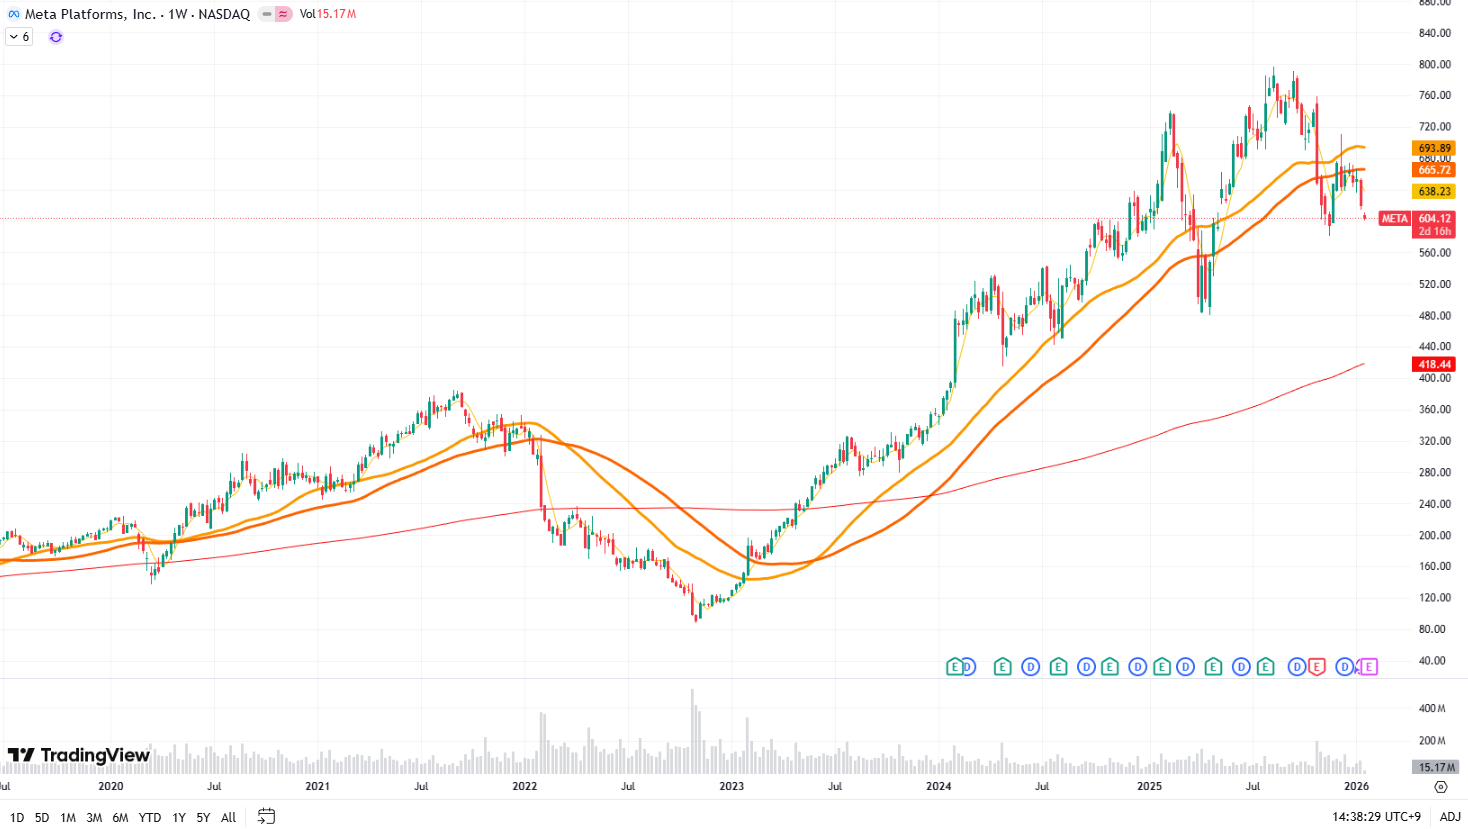Click the META 604.12 last price label

(1417, 218)
